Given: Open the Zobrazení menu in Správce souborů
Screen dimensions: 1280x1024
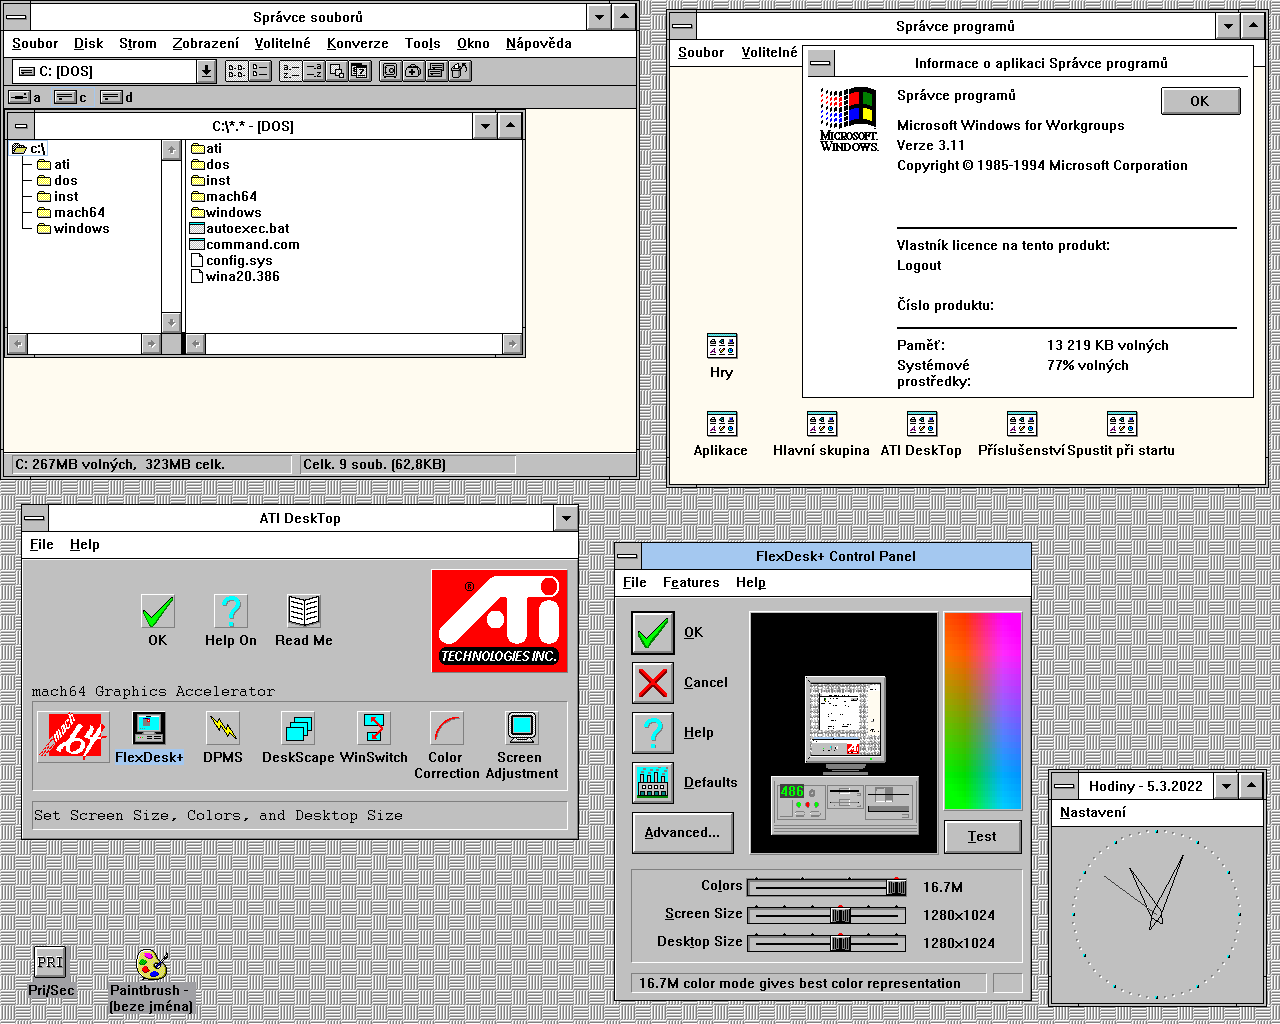Looking at the screenshot, I should point(205,43).
